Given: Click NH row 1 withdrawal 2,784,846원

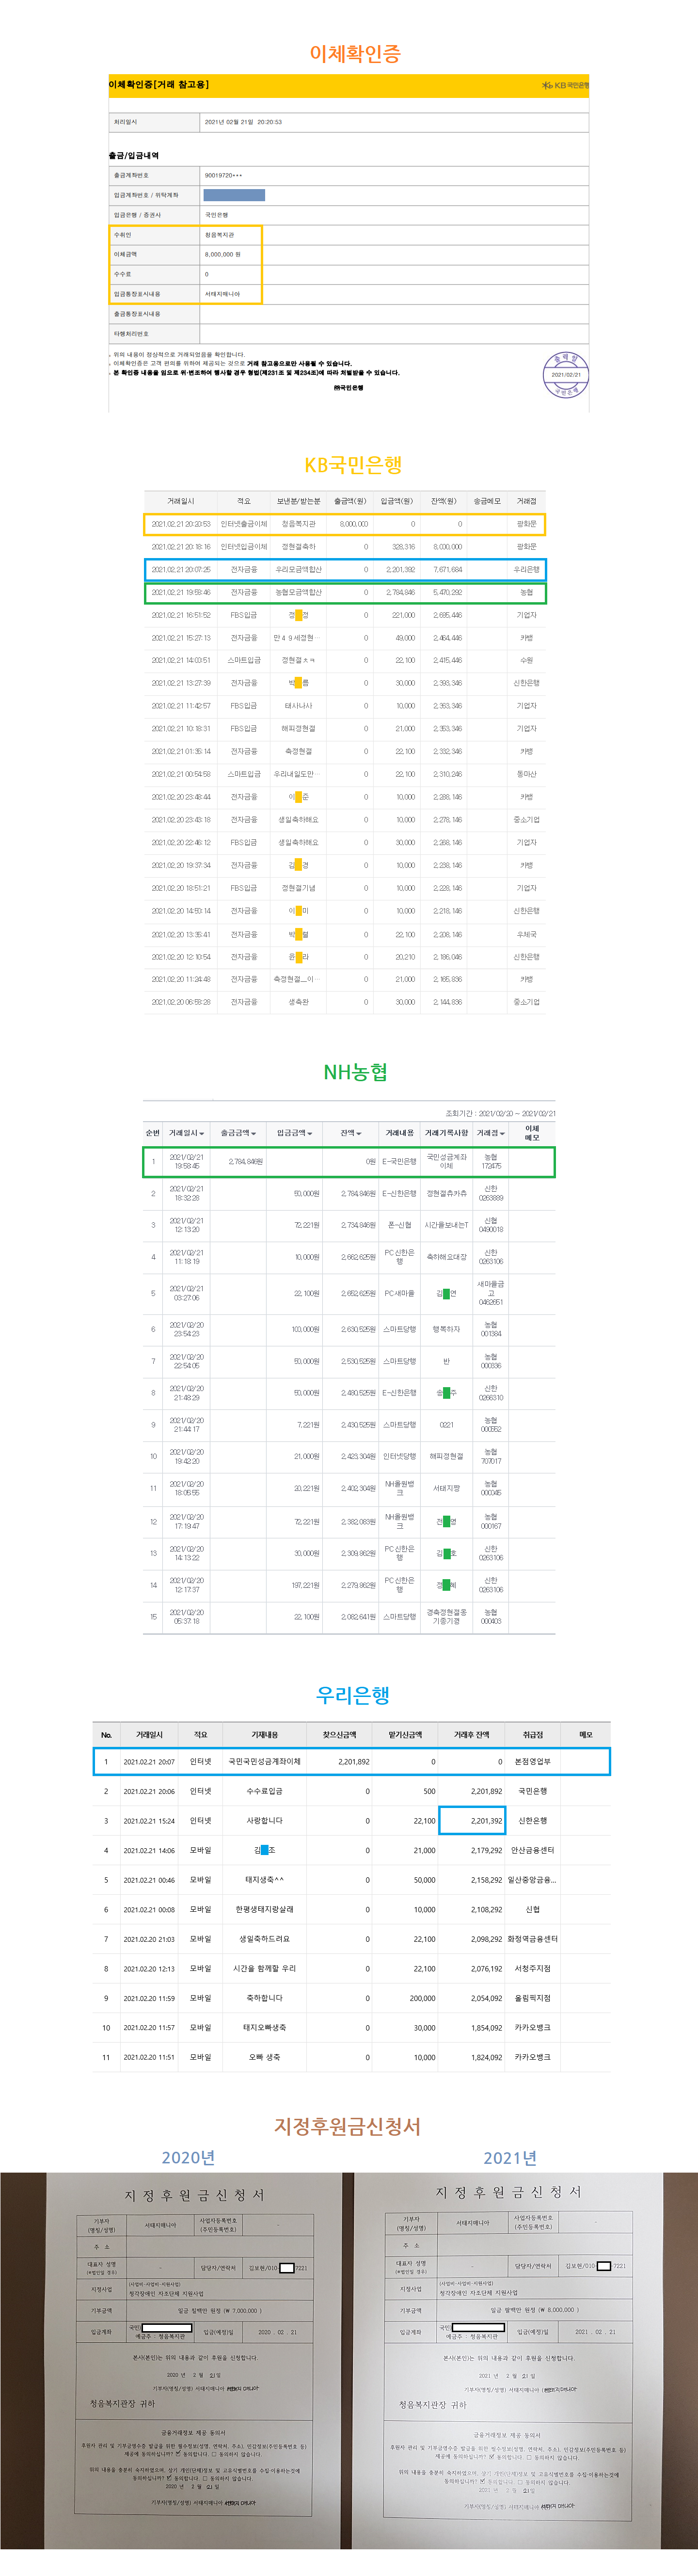Looking at the screenshot, I should (246, 1161).
